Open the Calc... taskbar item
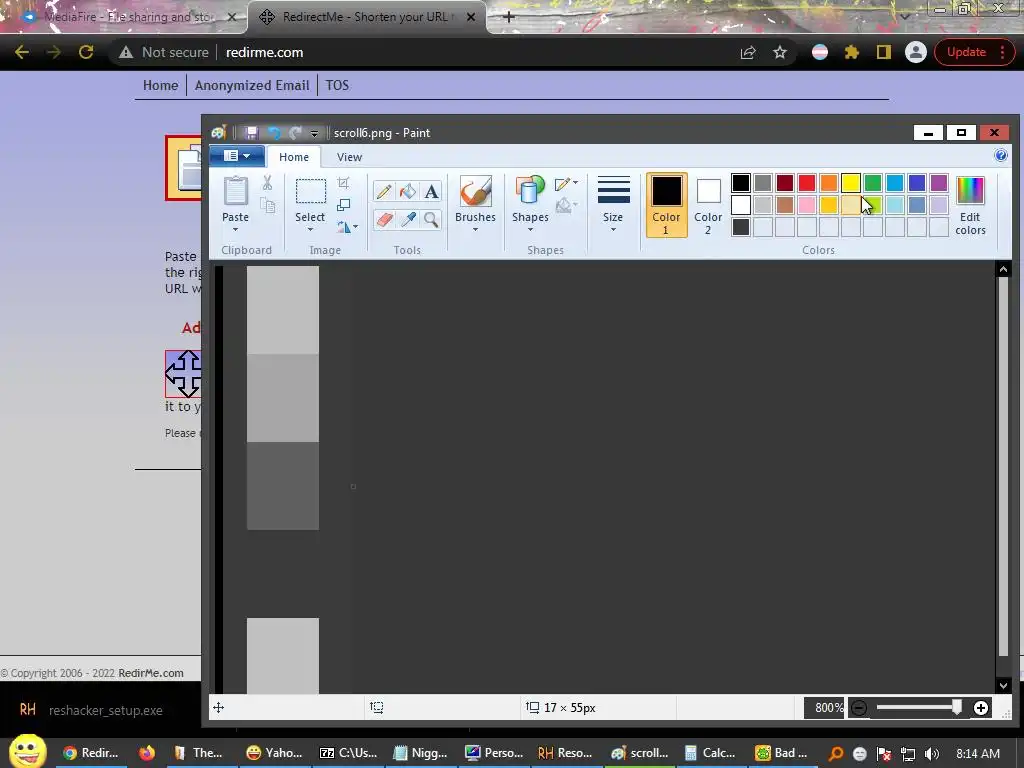The width and height of the screenshot is (1024, 768). (710, 753)
